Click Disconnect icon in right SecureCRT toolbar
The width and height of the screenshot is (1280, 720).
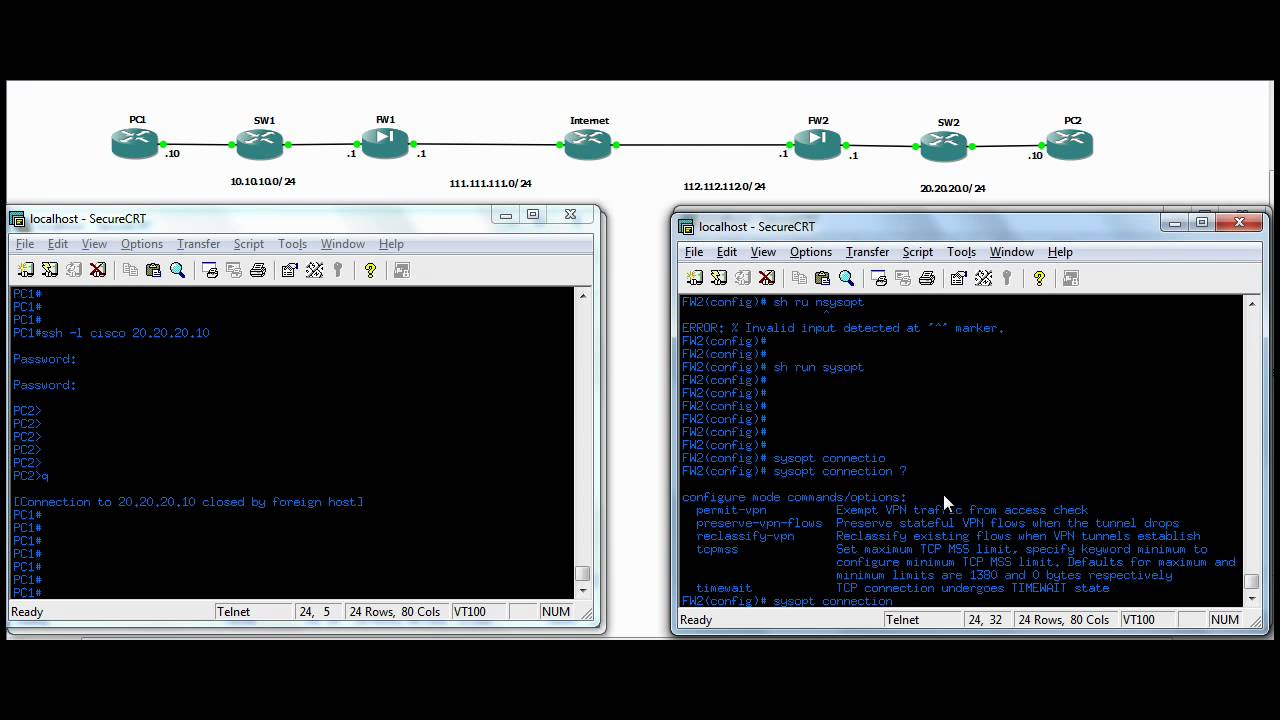click(x=767, y=278)
